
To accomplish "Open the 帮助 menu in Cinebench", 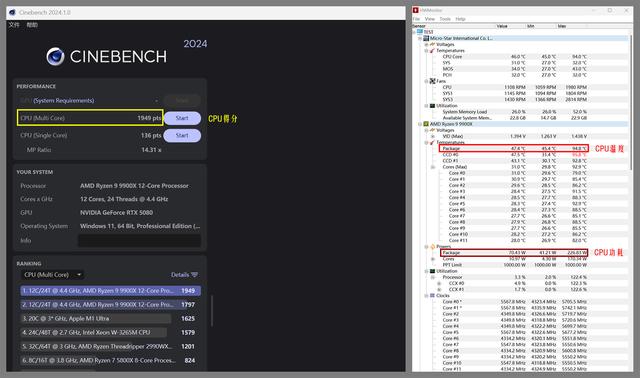I will click(32, 25).
